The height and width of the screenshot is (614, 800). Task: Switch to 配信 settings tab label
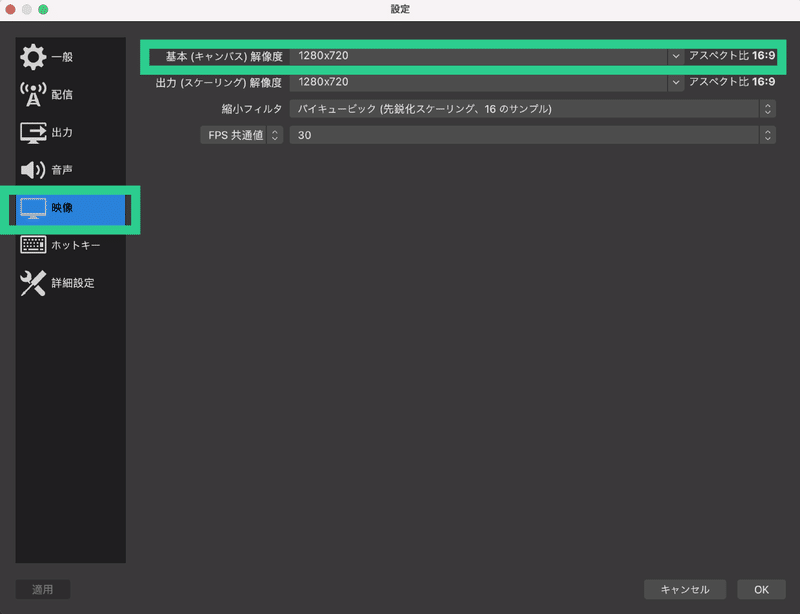point(62,94)
